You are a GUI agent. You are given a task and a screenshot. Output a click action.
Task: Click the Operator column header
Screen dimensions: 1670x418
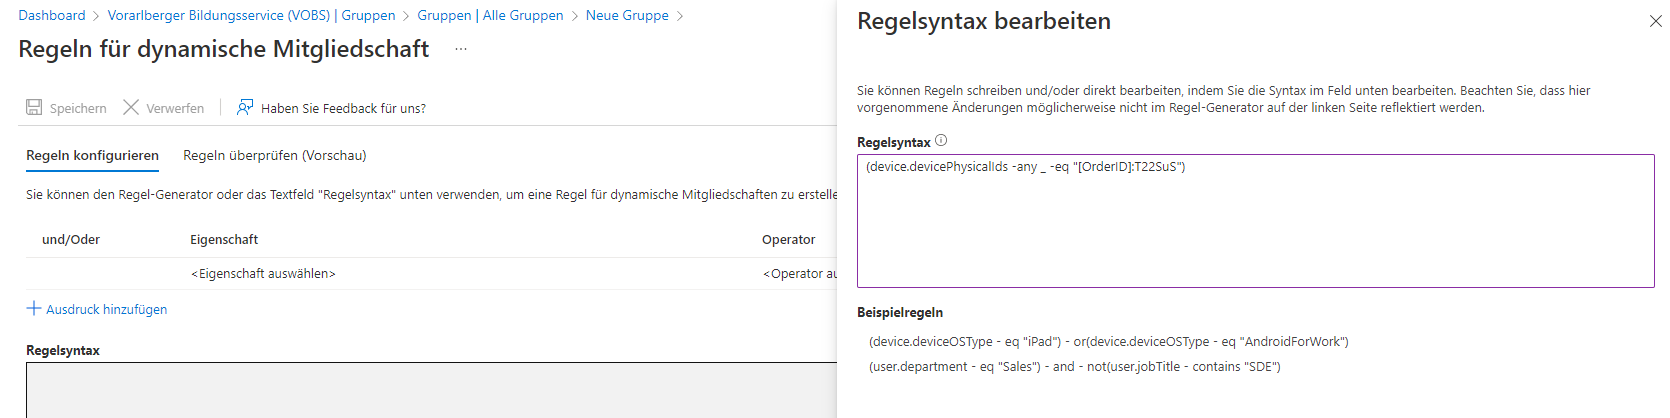(789, 240)
